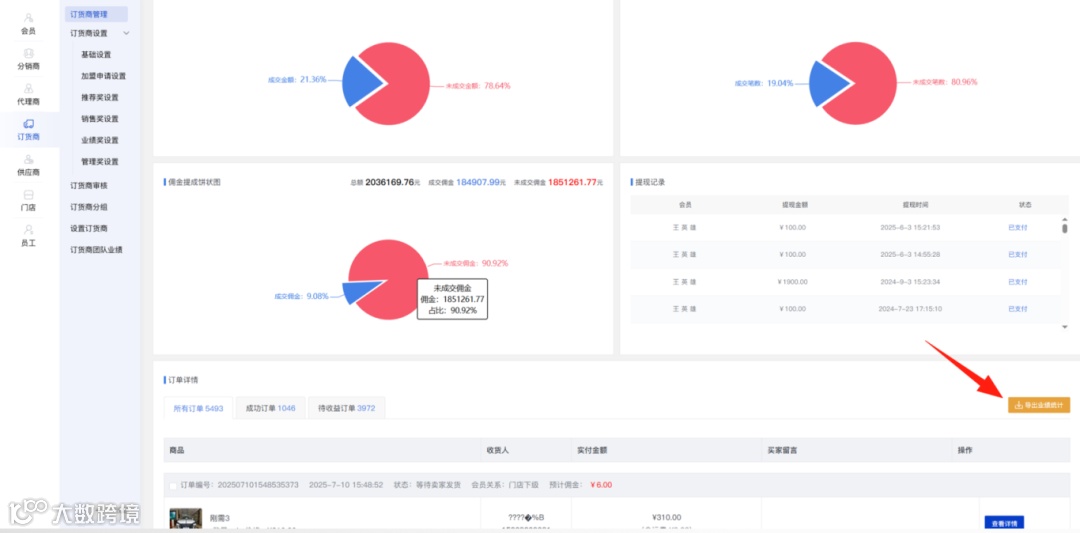Open the 供应商 section in the sidebar
This screenshot has width=1080, height=533.
pos(28,165)
